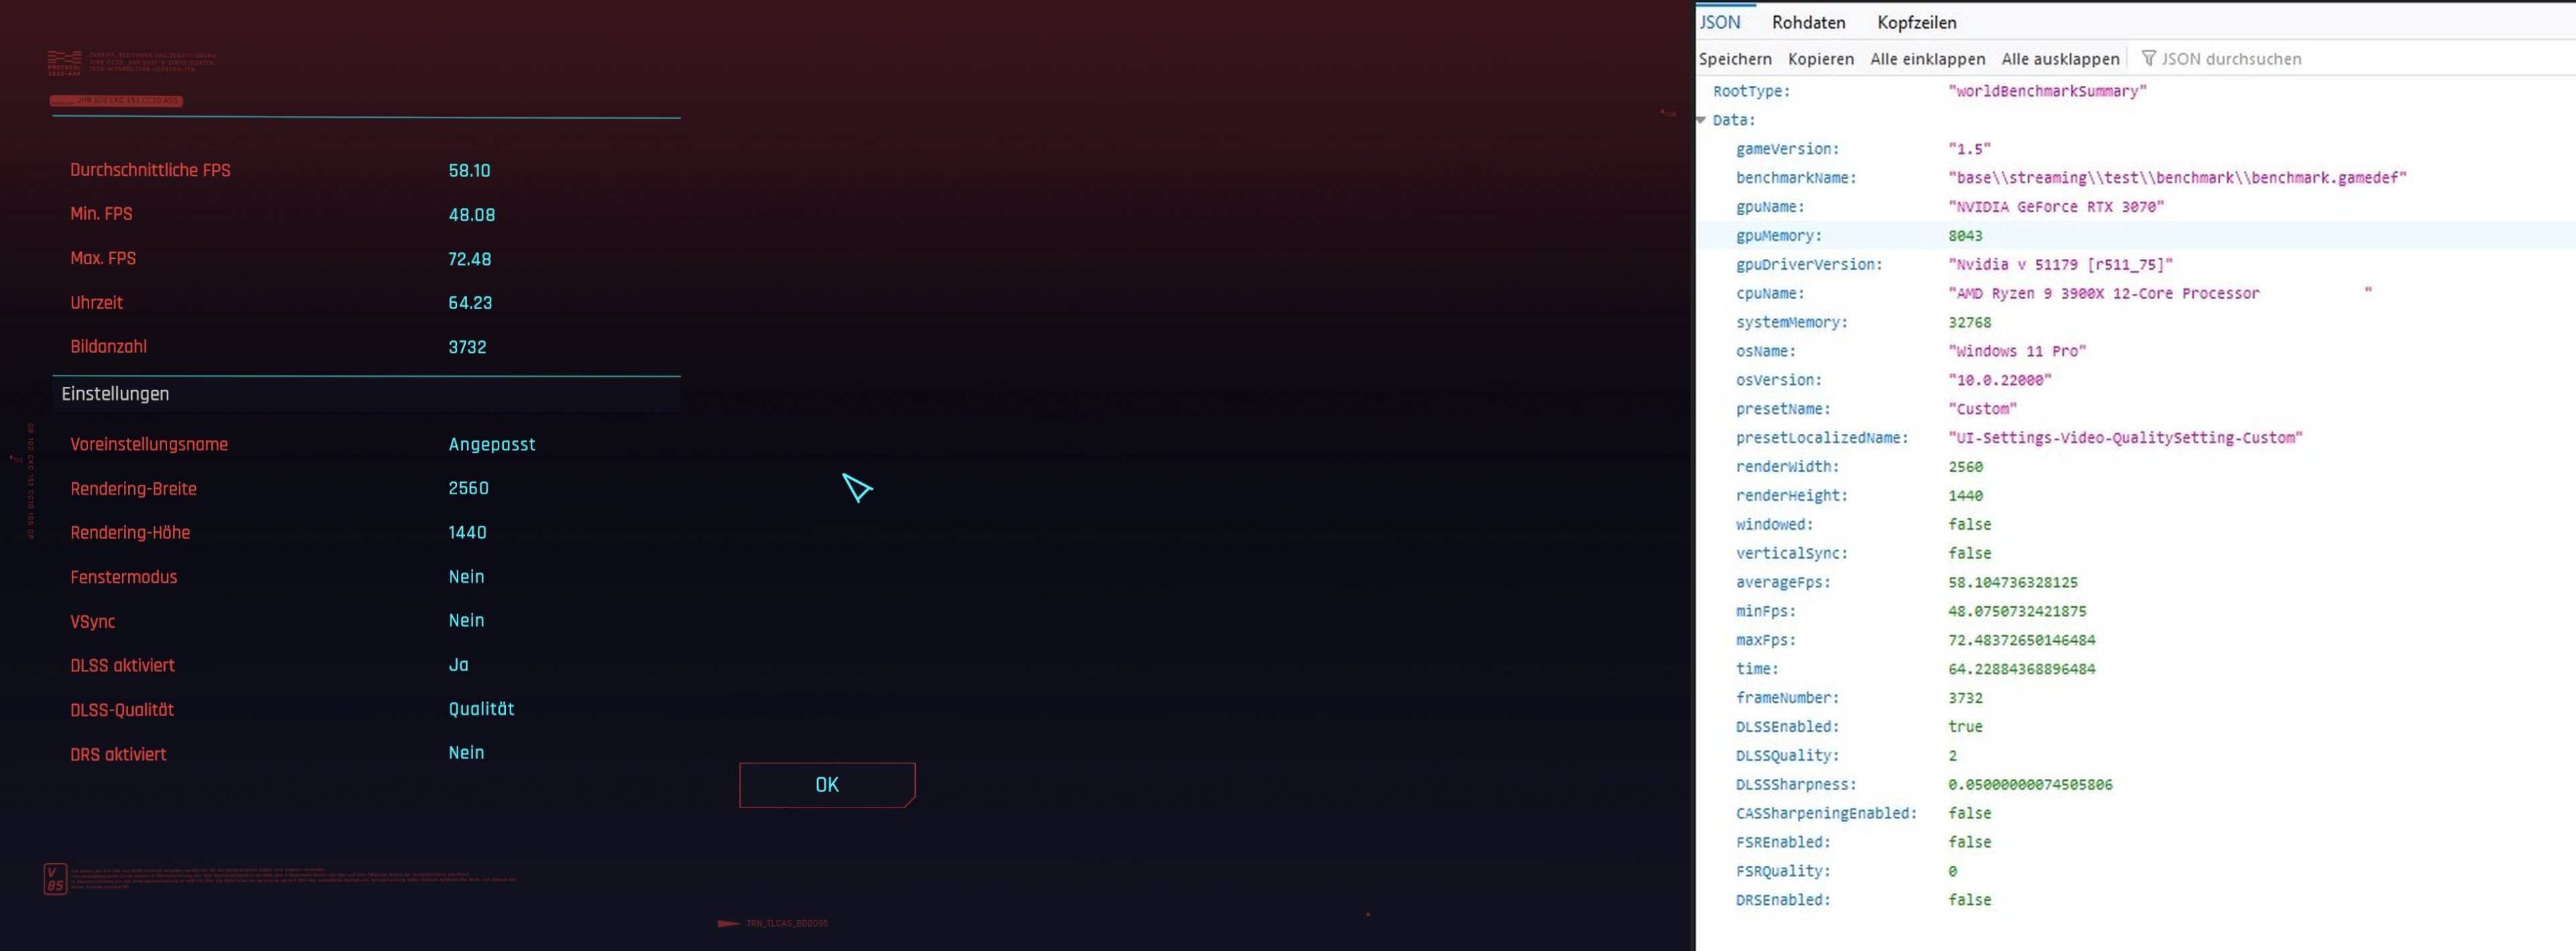The height and width of the screenshot is (951, 2576).
Task: Select the JSON tab
Action: click(1720, 22)
